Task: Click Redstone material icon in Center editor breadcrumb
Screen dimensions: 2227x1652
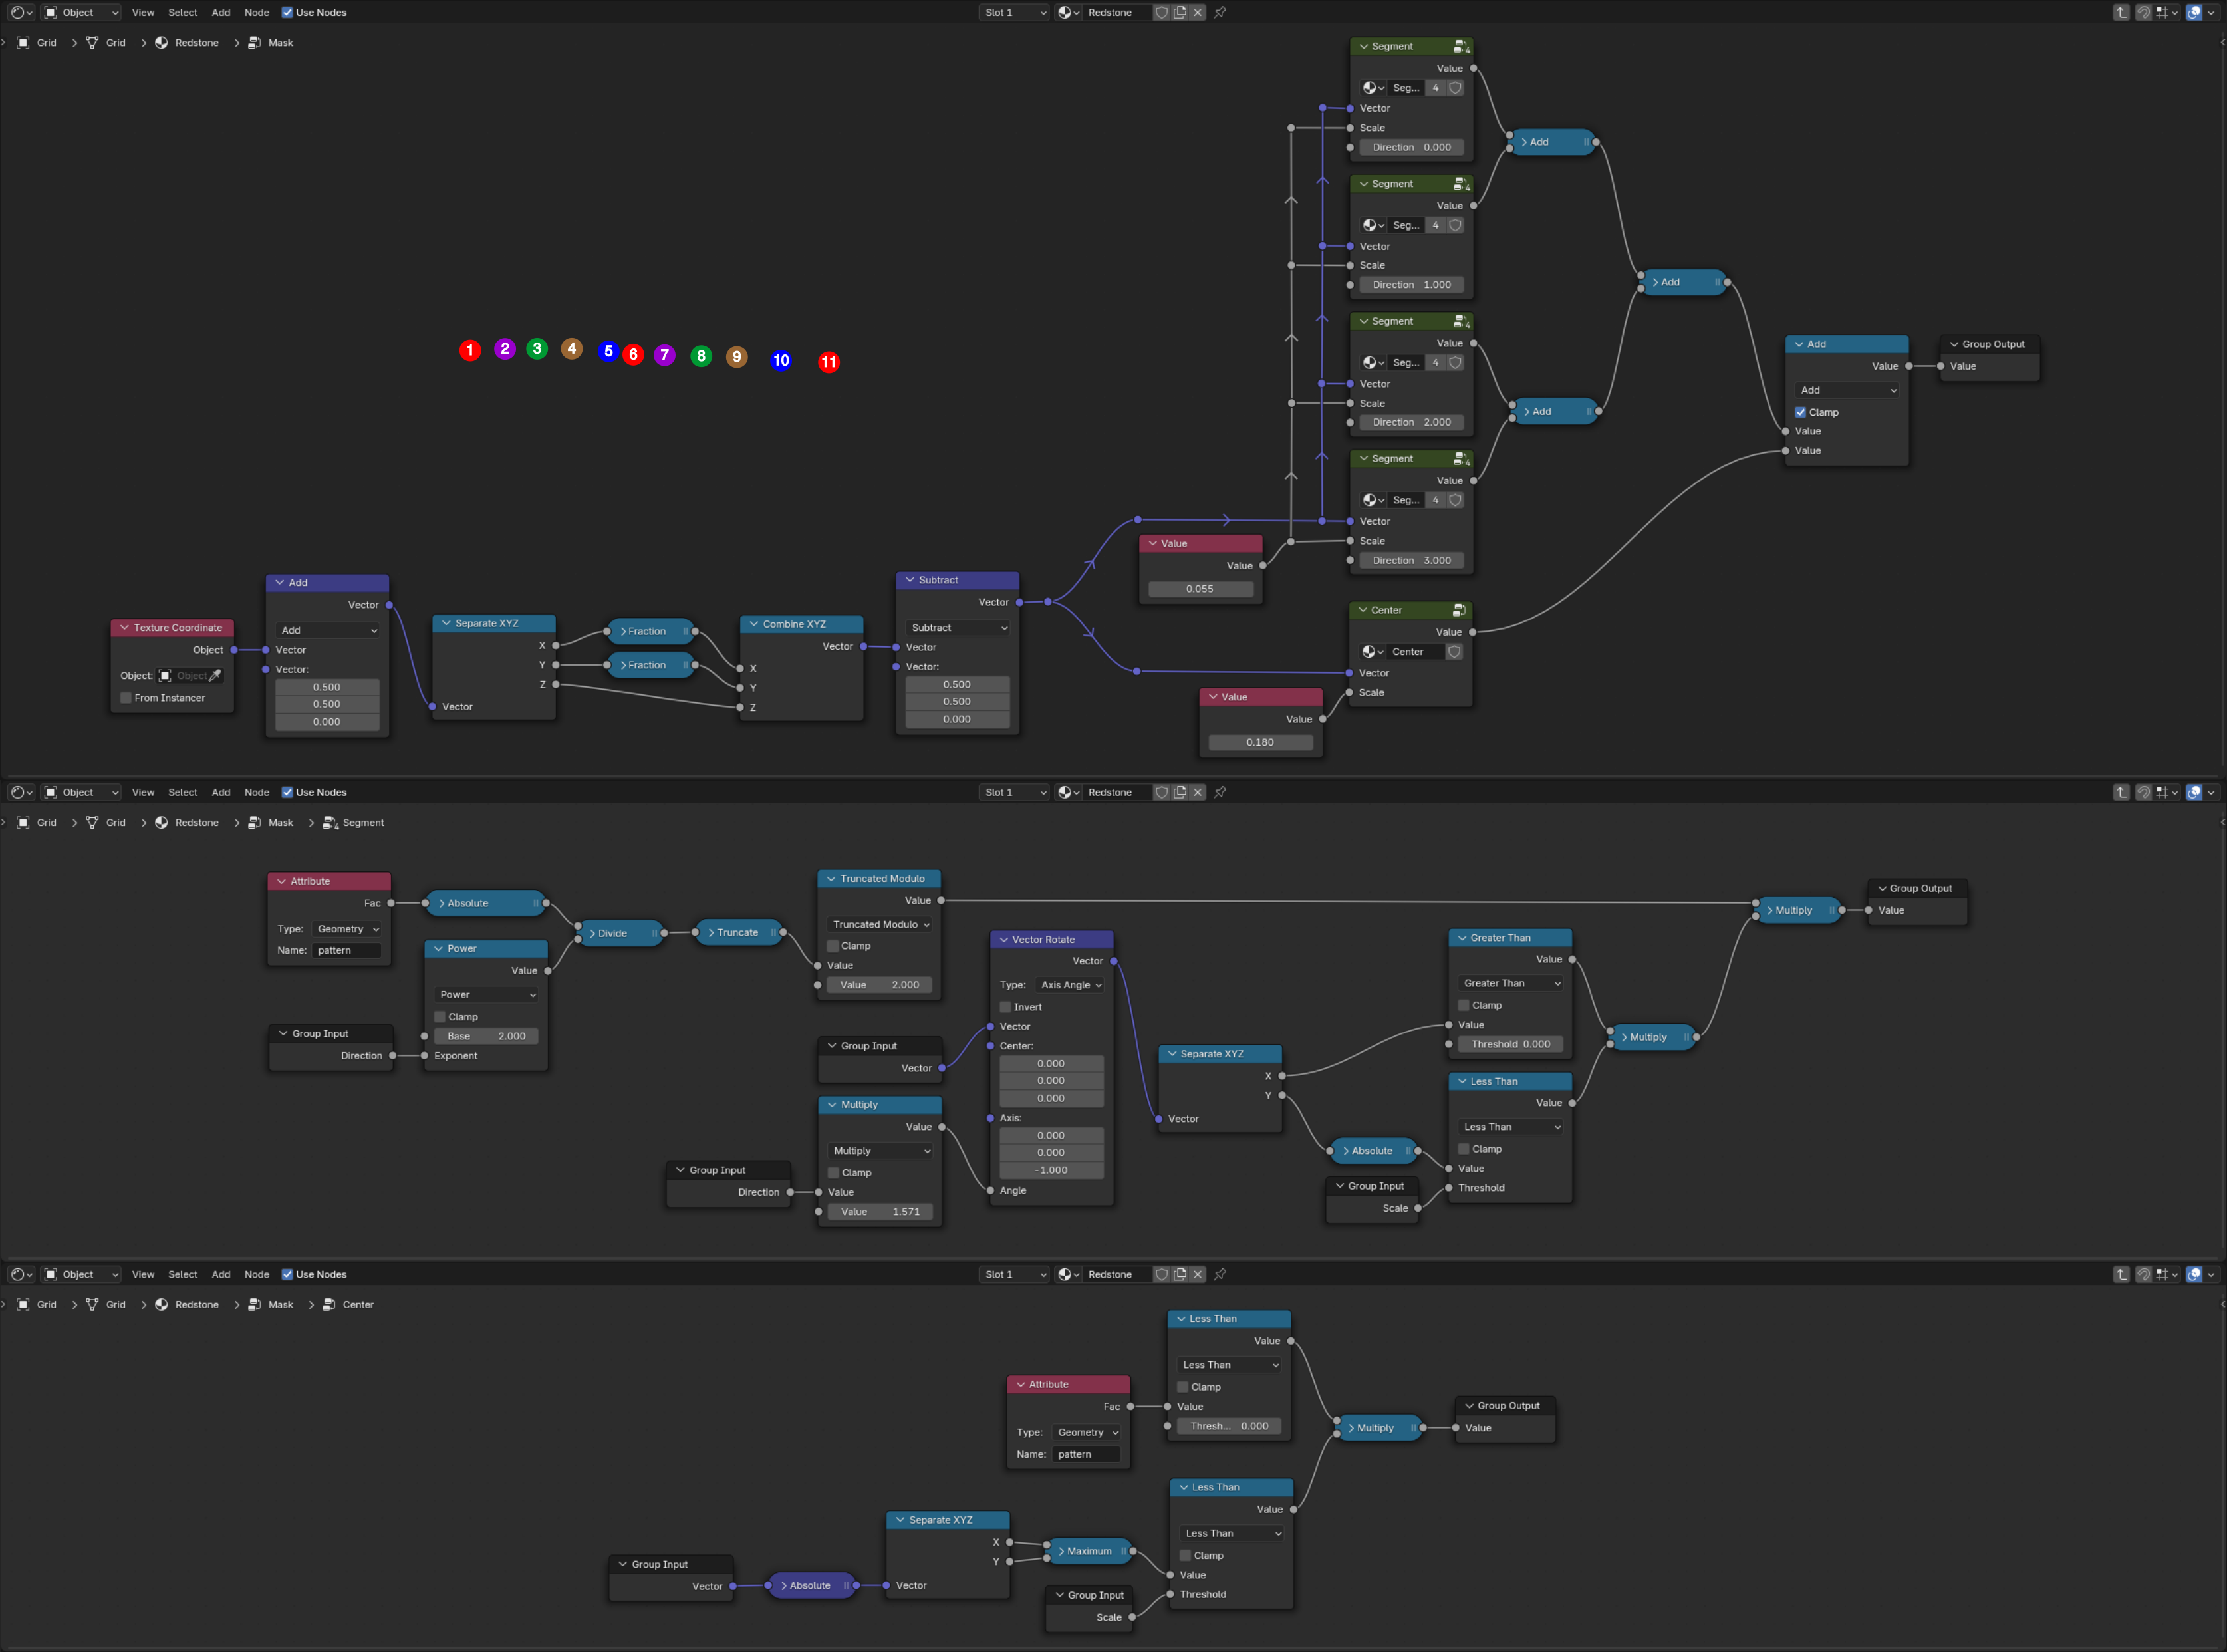Action: 161,1304
